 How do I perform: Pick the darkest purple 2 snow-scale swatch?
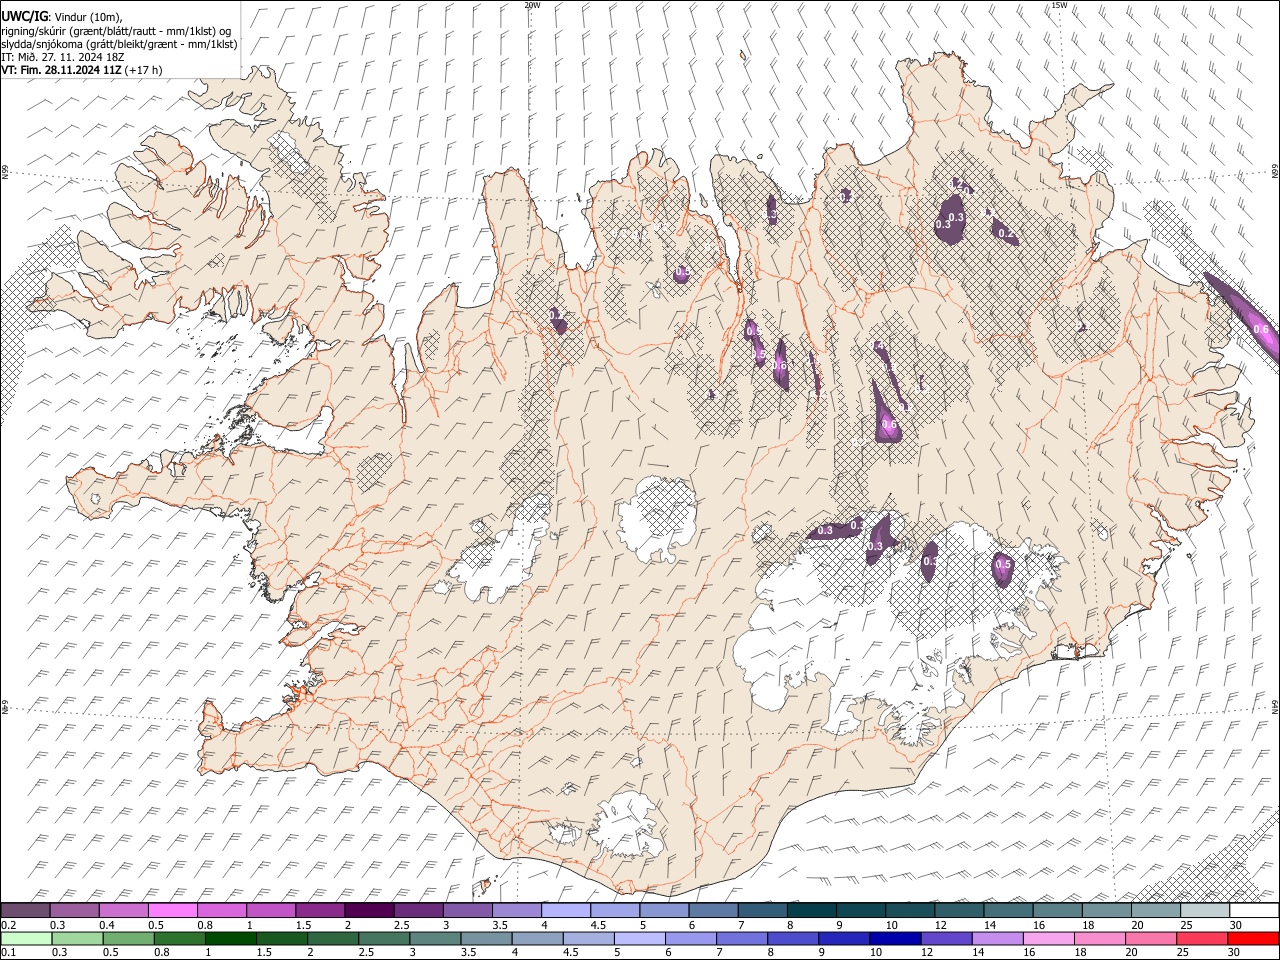pos(369,910)
